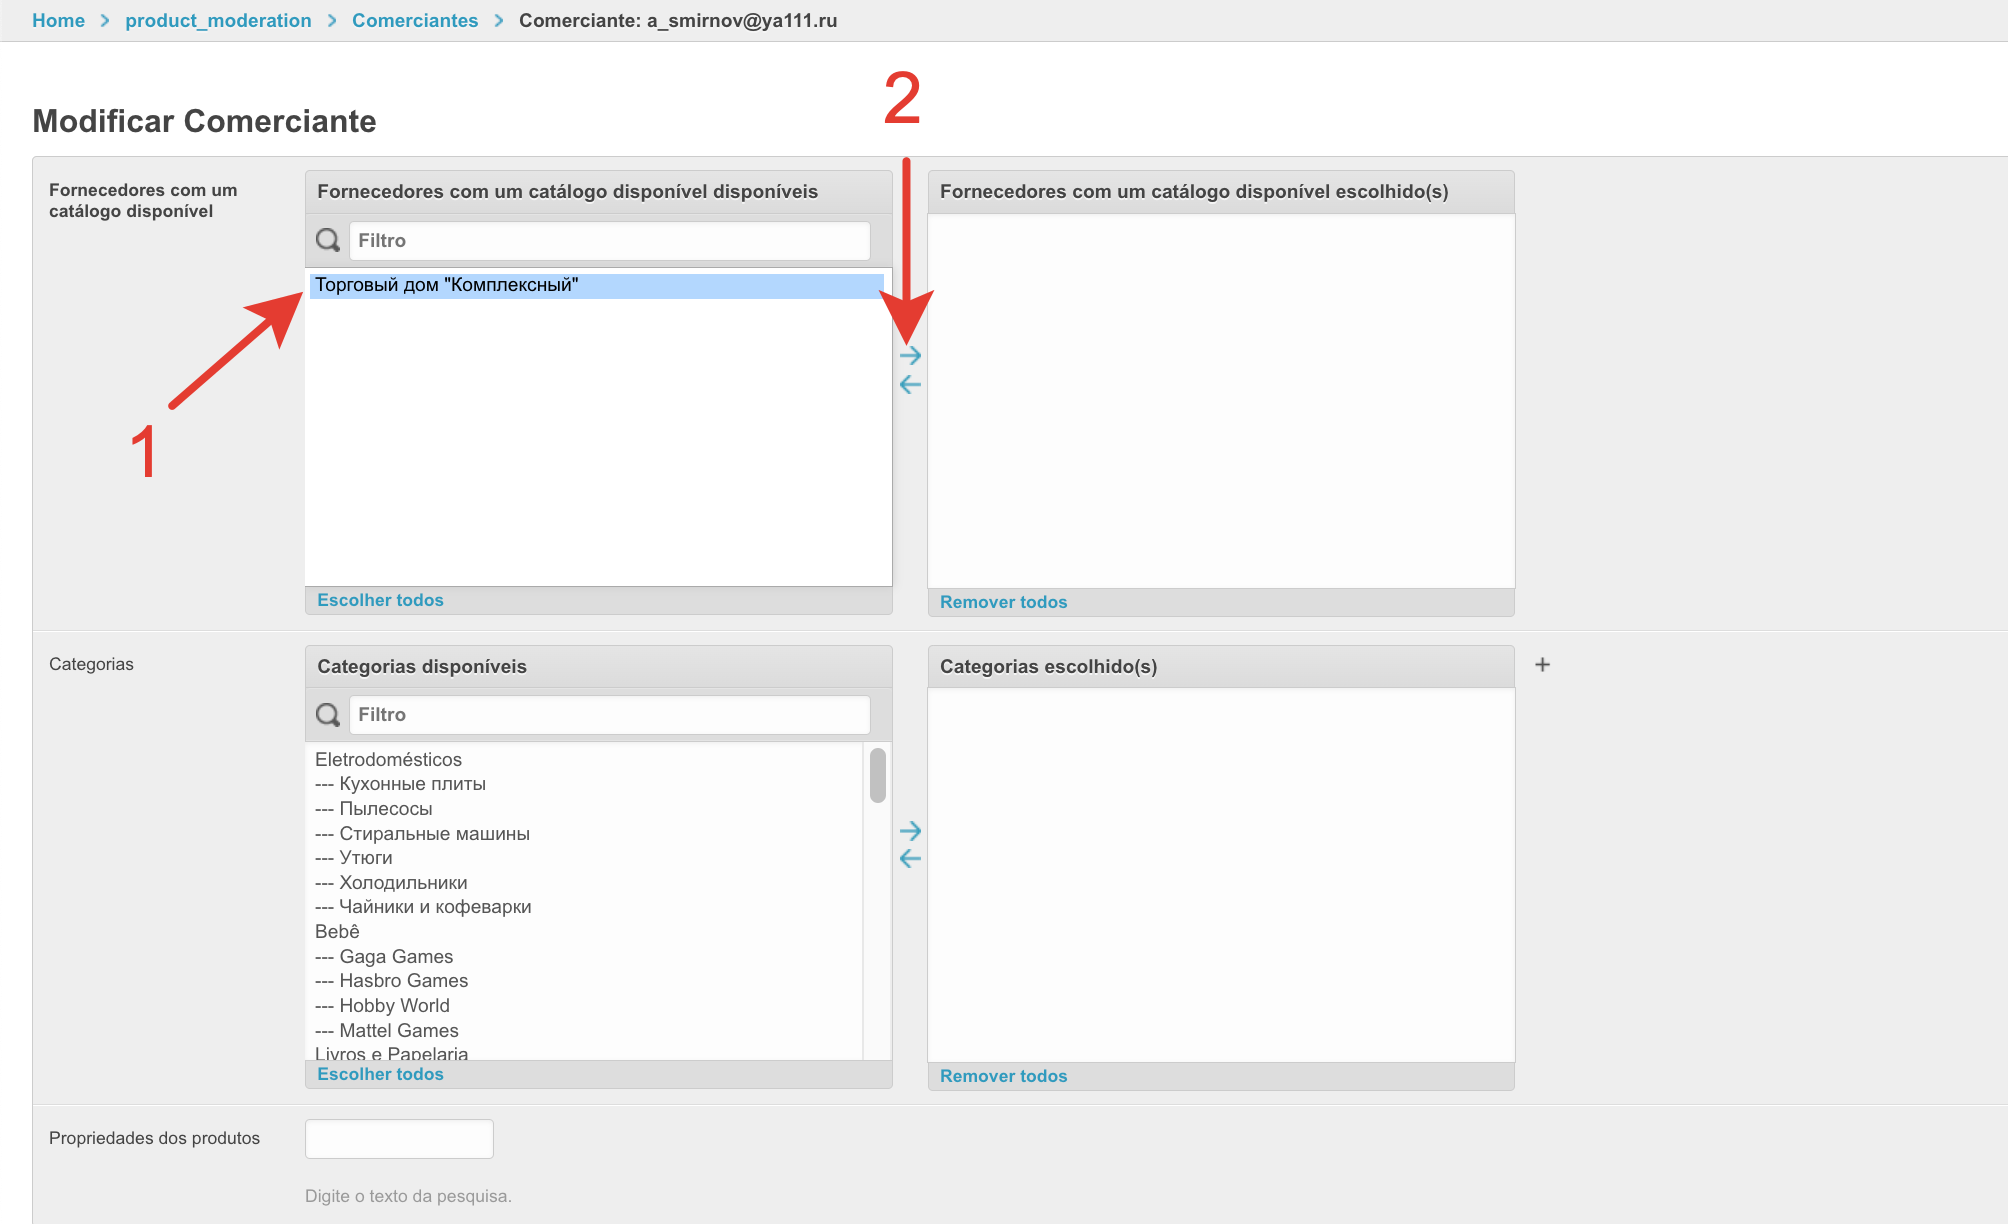Open Comerciantes breadcrumb link
The height and width of the screenshot is (1224, 2008).
415,20
